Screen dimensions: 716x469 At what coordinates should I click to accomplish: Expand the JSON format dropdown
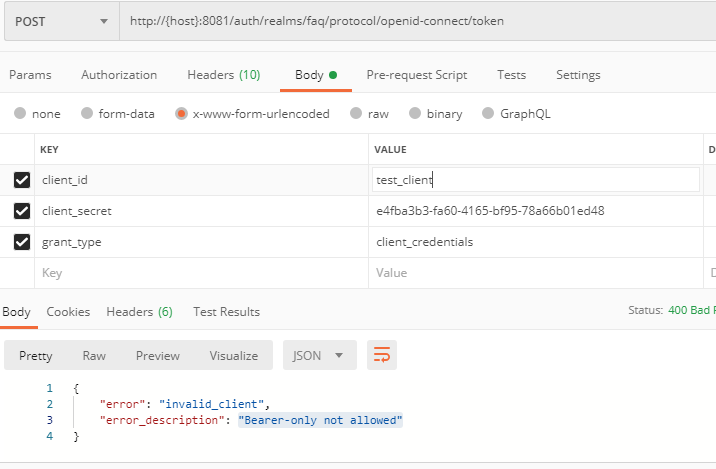(x=320, y=355)
